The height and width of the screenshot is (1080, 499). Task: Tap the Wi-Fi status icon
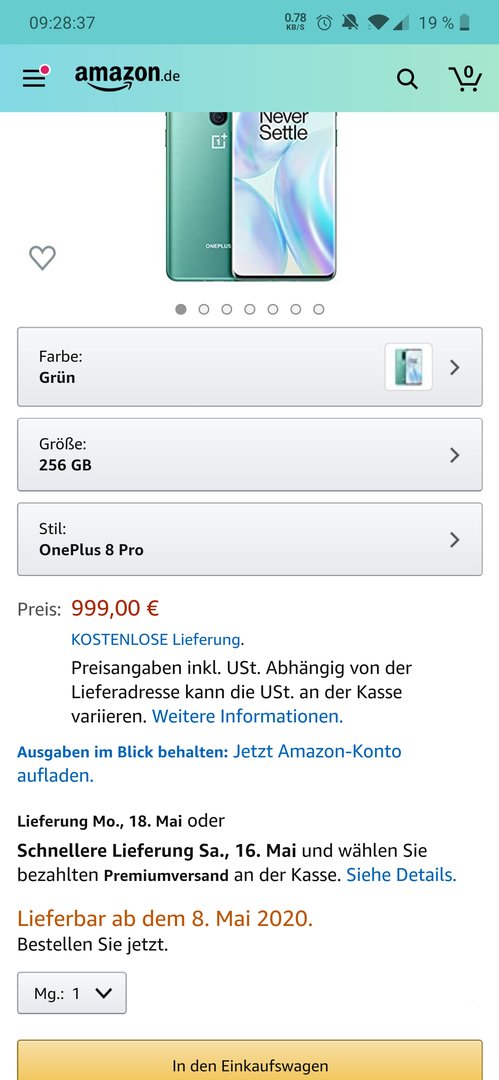point(378,23)
